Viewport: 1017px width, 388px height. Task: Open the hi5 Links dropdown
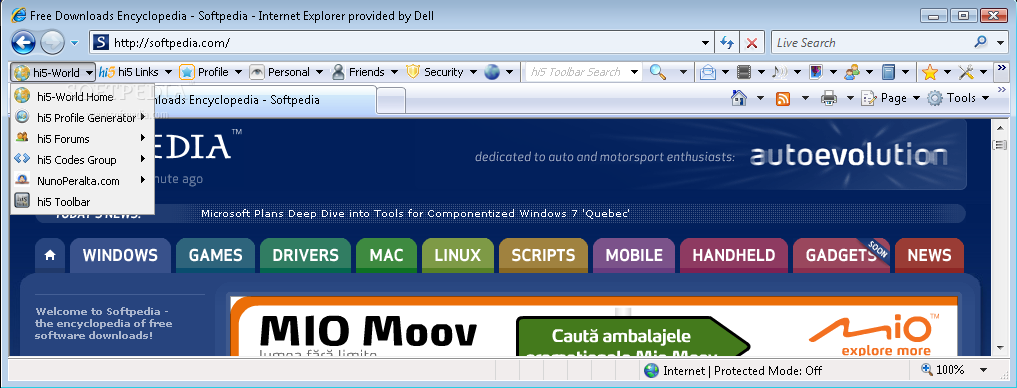click(168, 72)
